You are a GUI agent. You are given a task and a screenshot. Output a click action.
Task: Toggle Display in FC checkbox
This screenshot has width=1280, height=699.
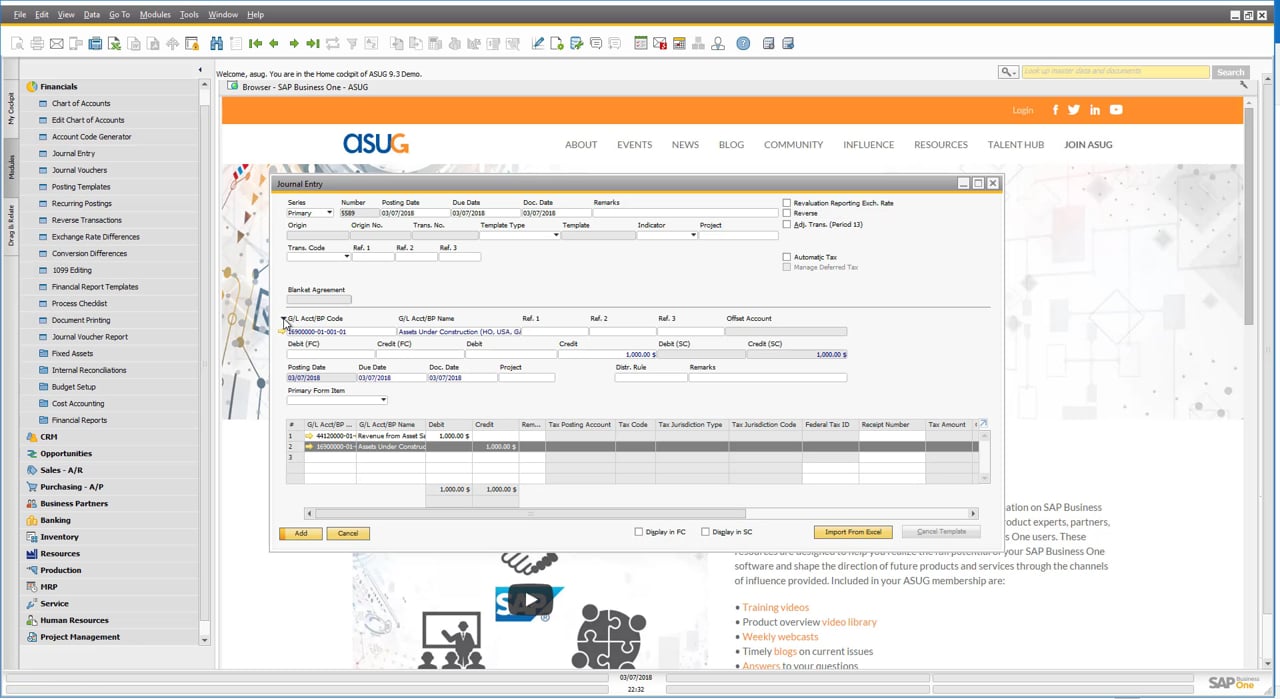(x=639, y=532)
